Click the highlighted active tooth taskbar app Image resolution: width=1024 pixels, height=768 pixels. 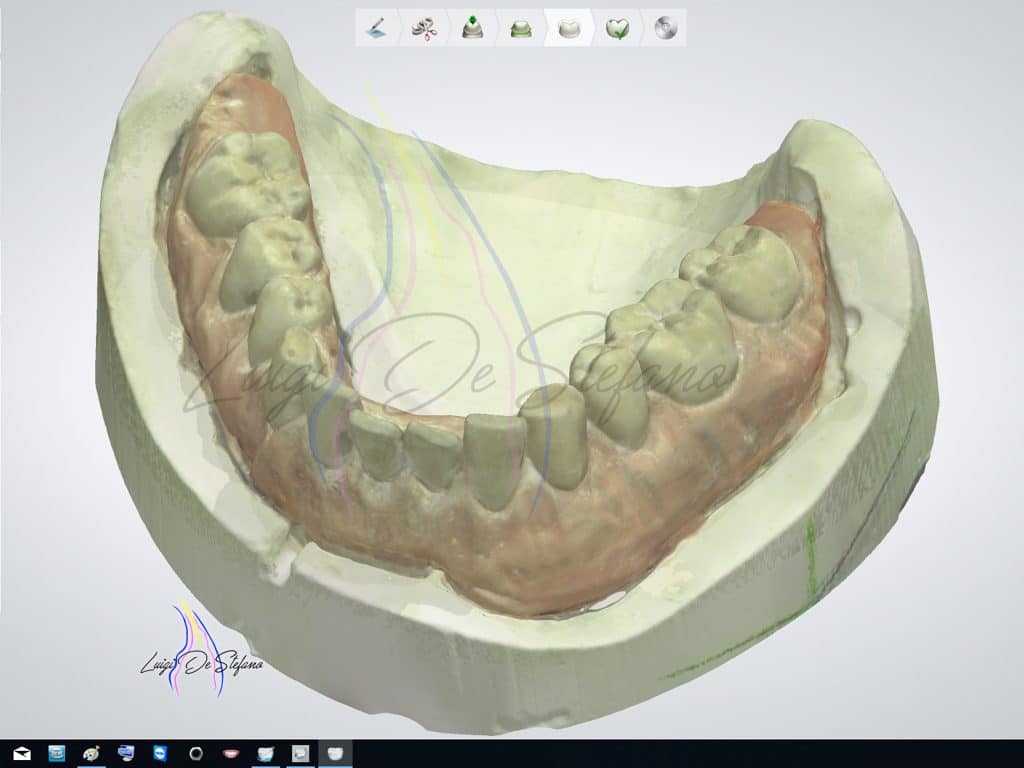(336, 753)
